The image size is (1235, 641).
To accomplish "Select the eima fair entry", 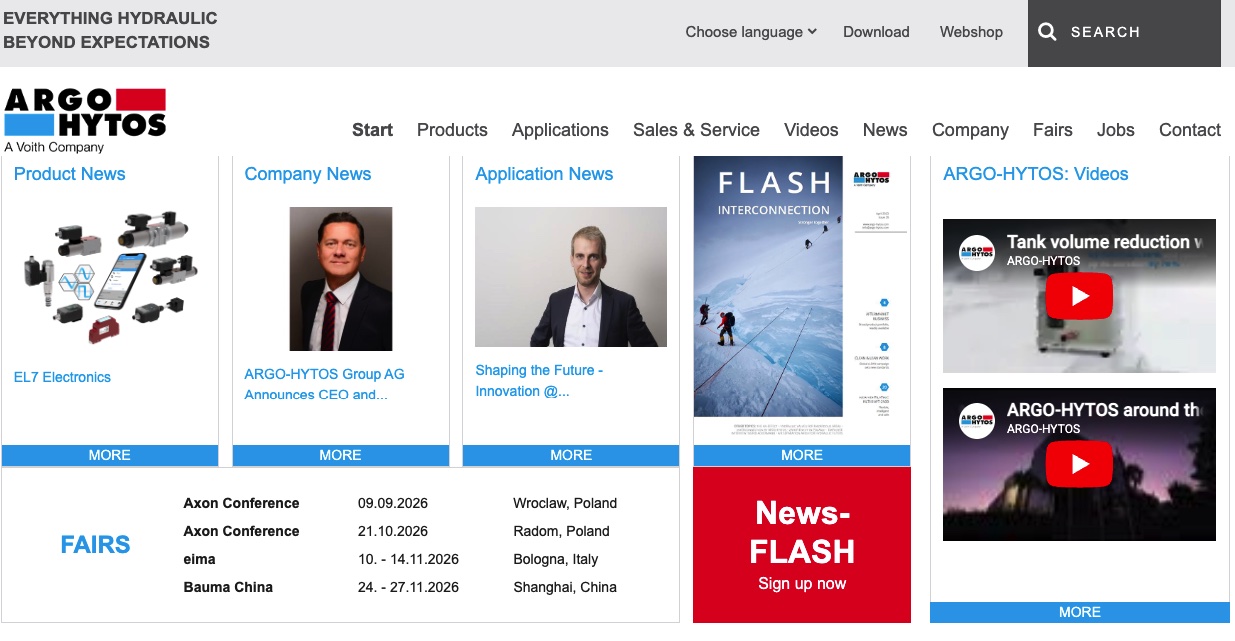I will (x=199, y=559).
